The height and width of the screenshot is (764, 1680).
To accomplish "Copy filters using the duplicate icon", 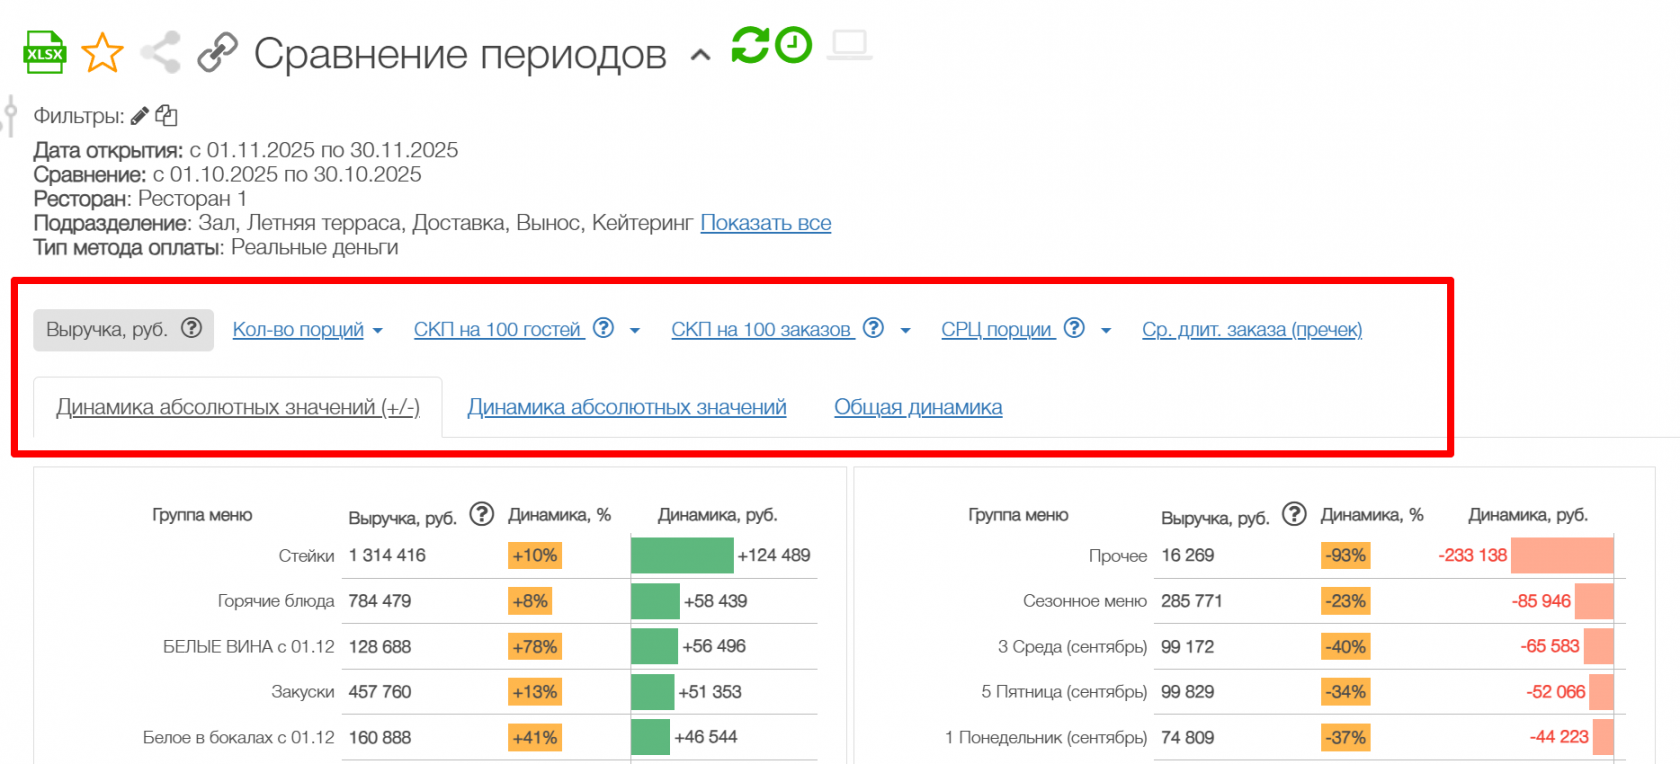I will pos(167,116).
